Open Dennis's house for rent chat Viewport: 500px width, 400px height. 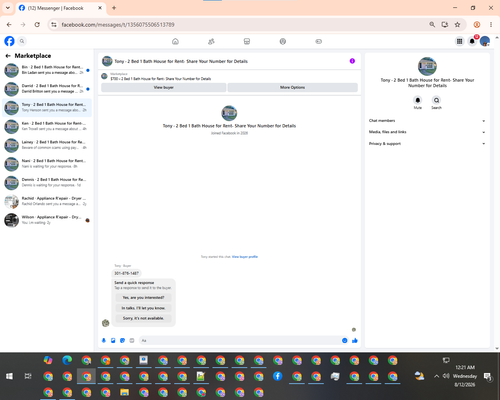[47, 182]
